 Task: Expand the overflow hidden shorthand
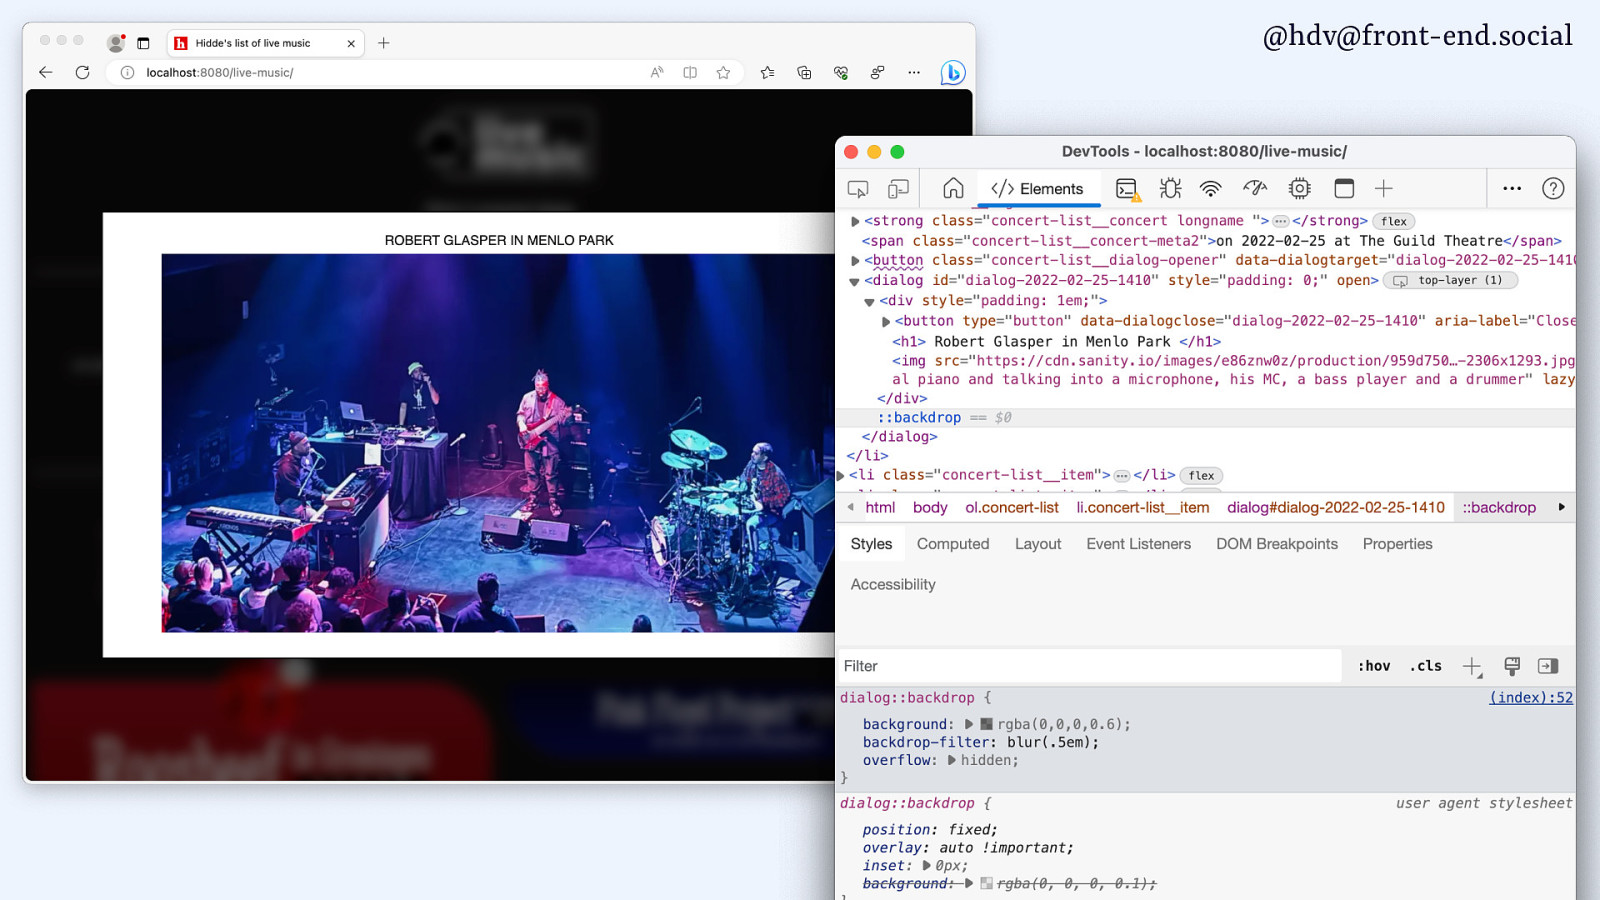click(951, 760)
